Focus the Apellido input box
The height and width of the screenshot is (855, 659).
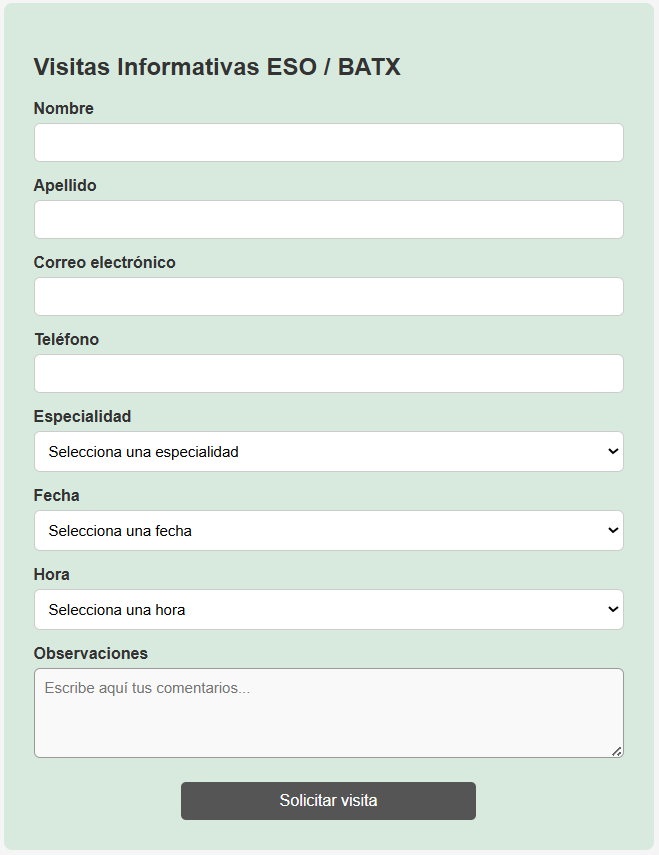[328, 220]
